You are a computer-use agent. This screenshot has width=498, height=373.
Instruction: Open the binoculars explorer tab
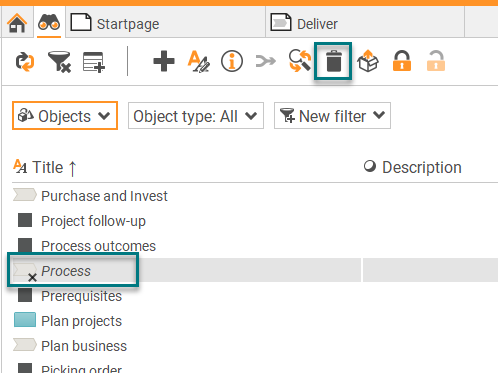pyautogui.click(x=49, y=23)
